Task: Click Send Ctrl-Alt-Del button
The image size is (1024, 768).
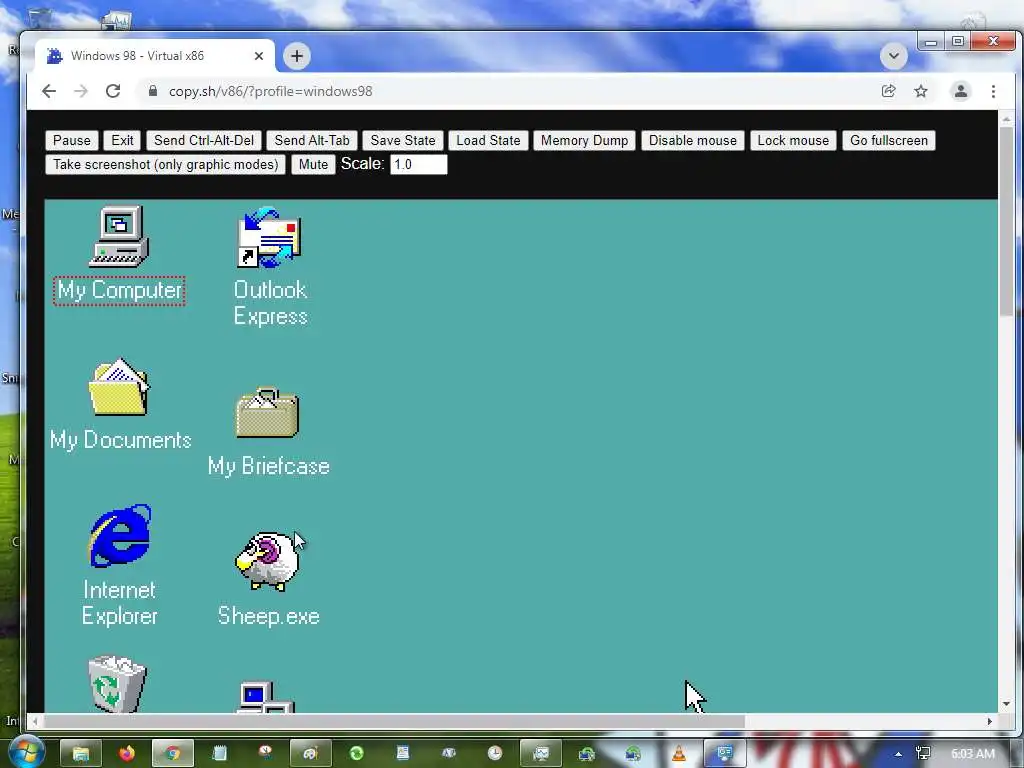Action: (204, 140)
